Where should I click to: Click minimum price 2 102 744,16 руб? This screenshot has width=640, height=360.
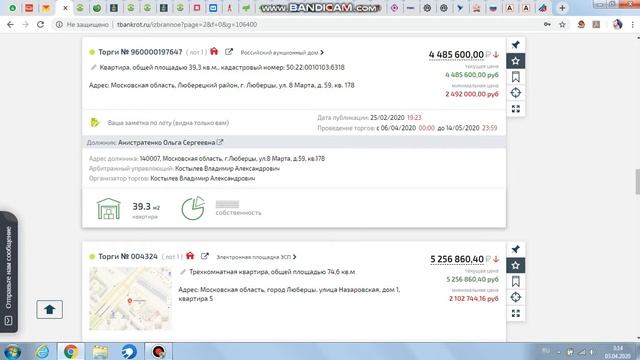(473, 298)
